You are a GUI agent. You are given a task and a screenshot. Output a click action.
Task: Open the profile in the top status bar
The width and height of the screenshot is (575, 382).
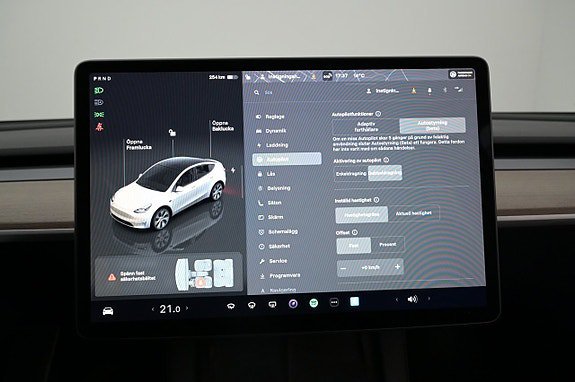(x=280, y=77)
